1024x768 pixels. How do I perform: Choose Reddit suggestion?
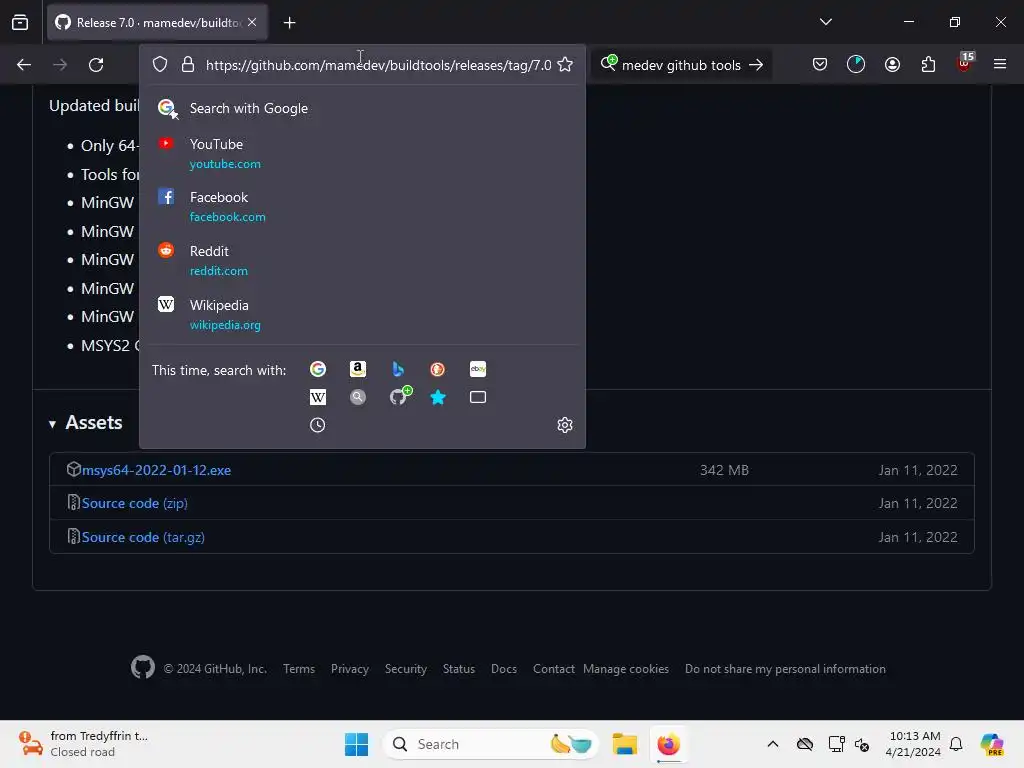(362, 261)
